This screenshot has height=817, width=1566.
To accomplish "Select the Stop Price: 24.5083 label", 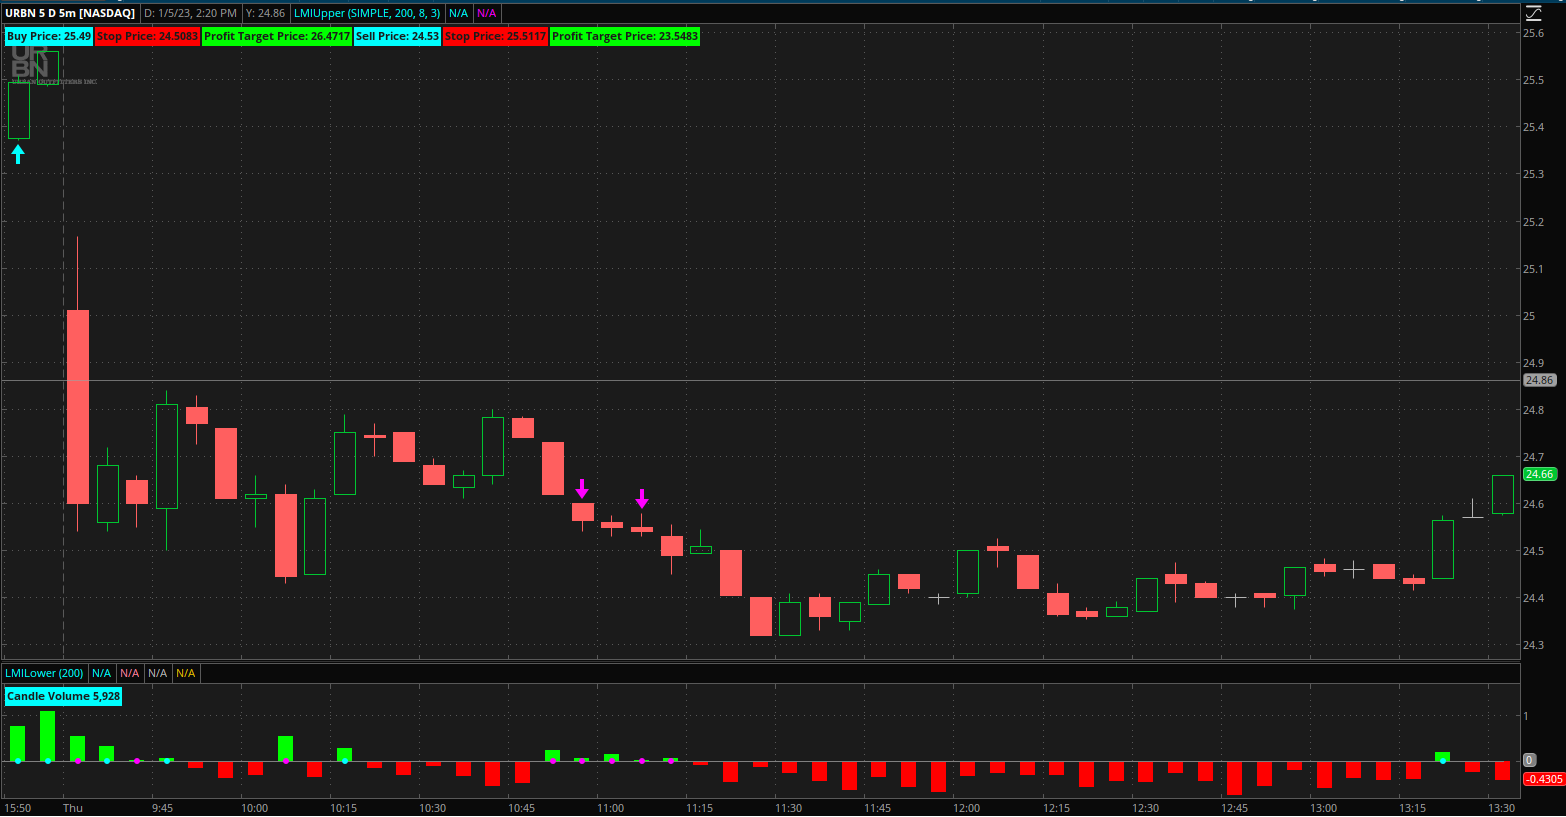I will 147,36.
